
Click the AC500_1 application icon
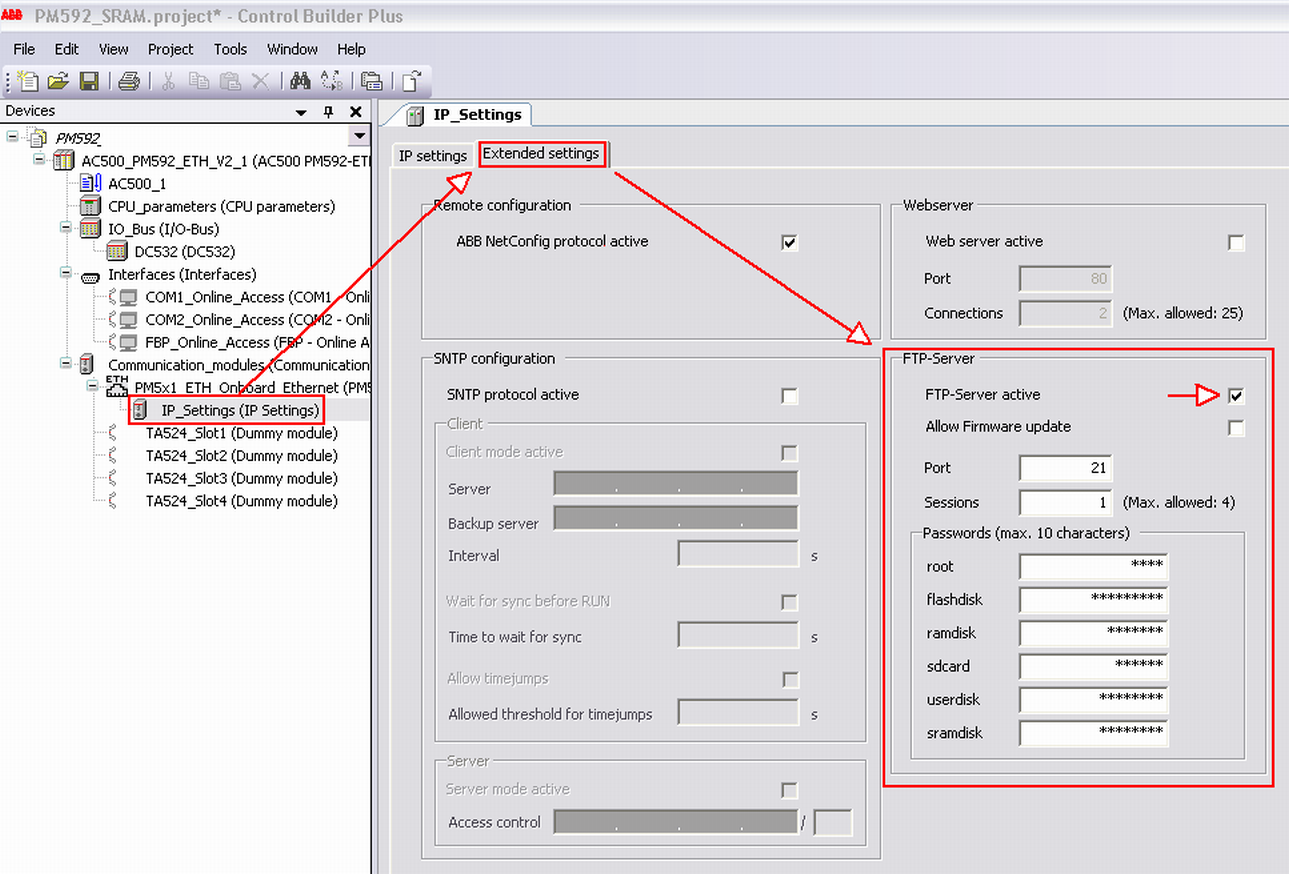coord(91,183)
